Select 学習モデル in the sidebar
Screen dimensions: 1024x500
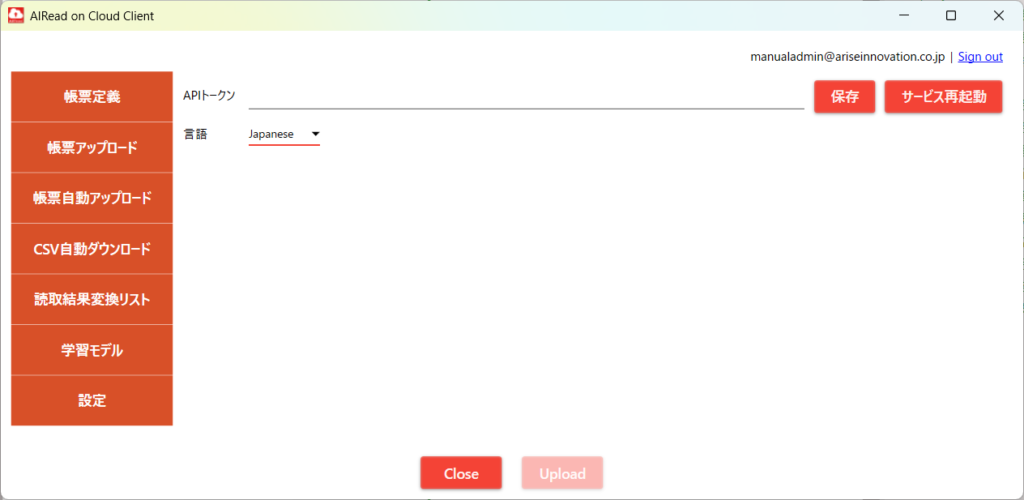(92, 350)
